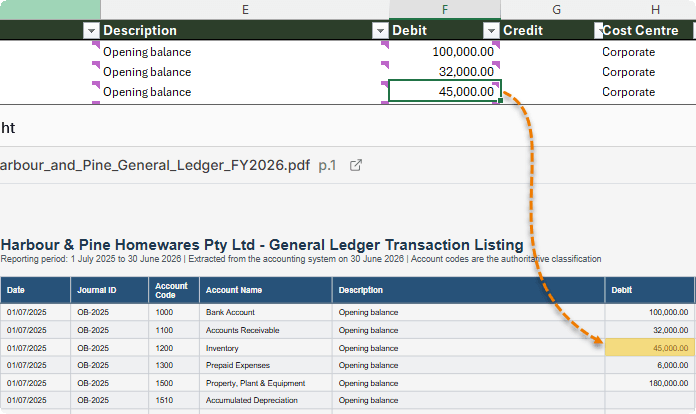Click the PDF's Account Code column header
This screenshot has height=414, width=696.
(x=174, y=290)
